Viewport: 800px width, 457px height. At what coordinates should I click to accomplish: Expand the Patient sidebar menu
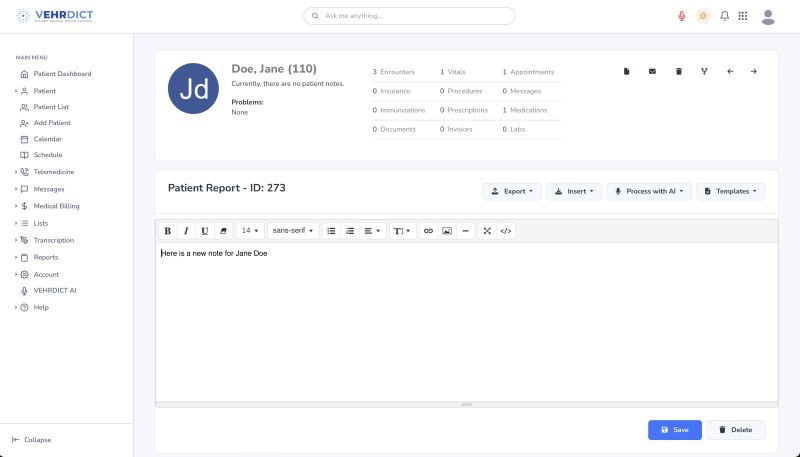[x=45, y=91]
